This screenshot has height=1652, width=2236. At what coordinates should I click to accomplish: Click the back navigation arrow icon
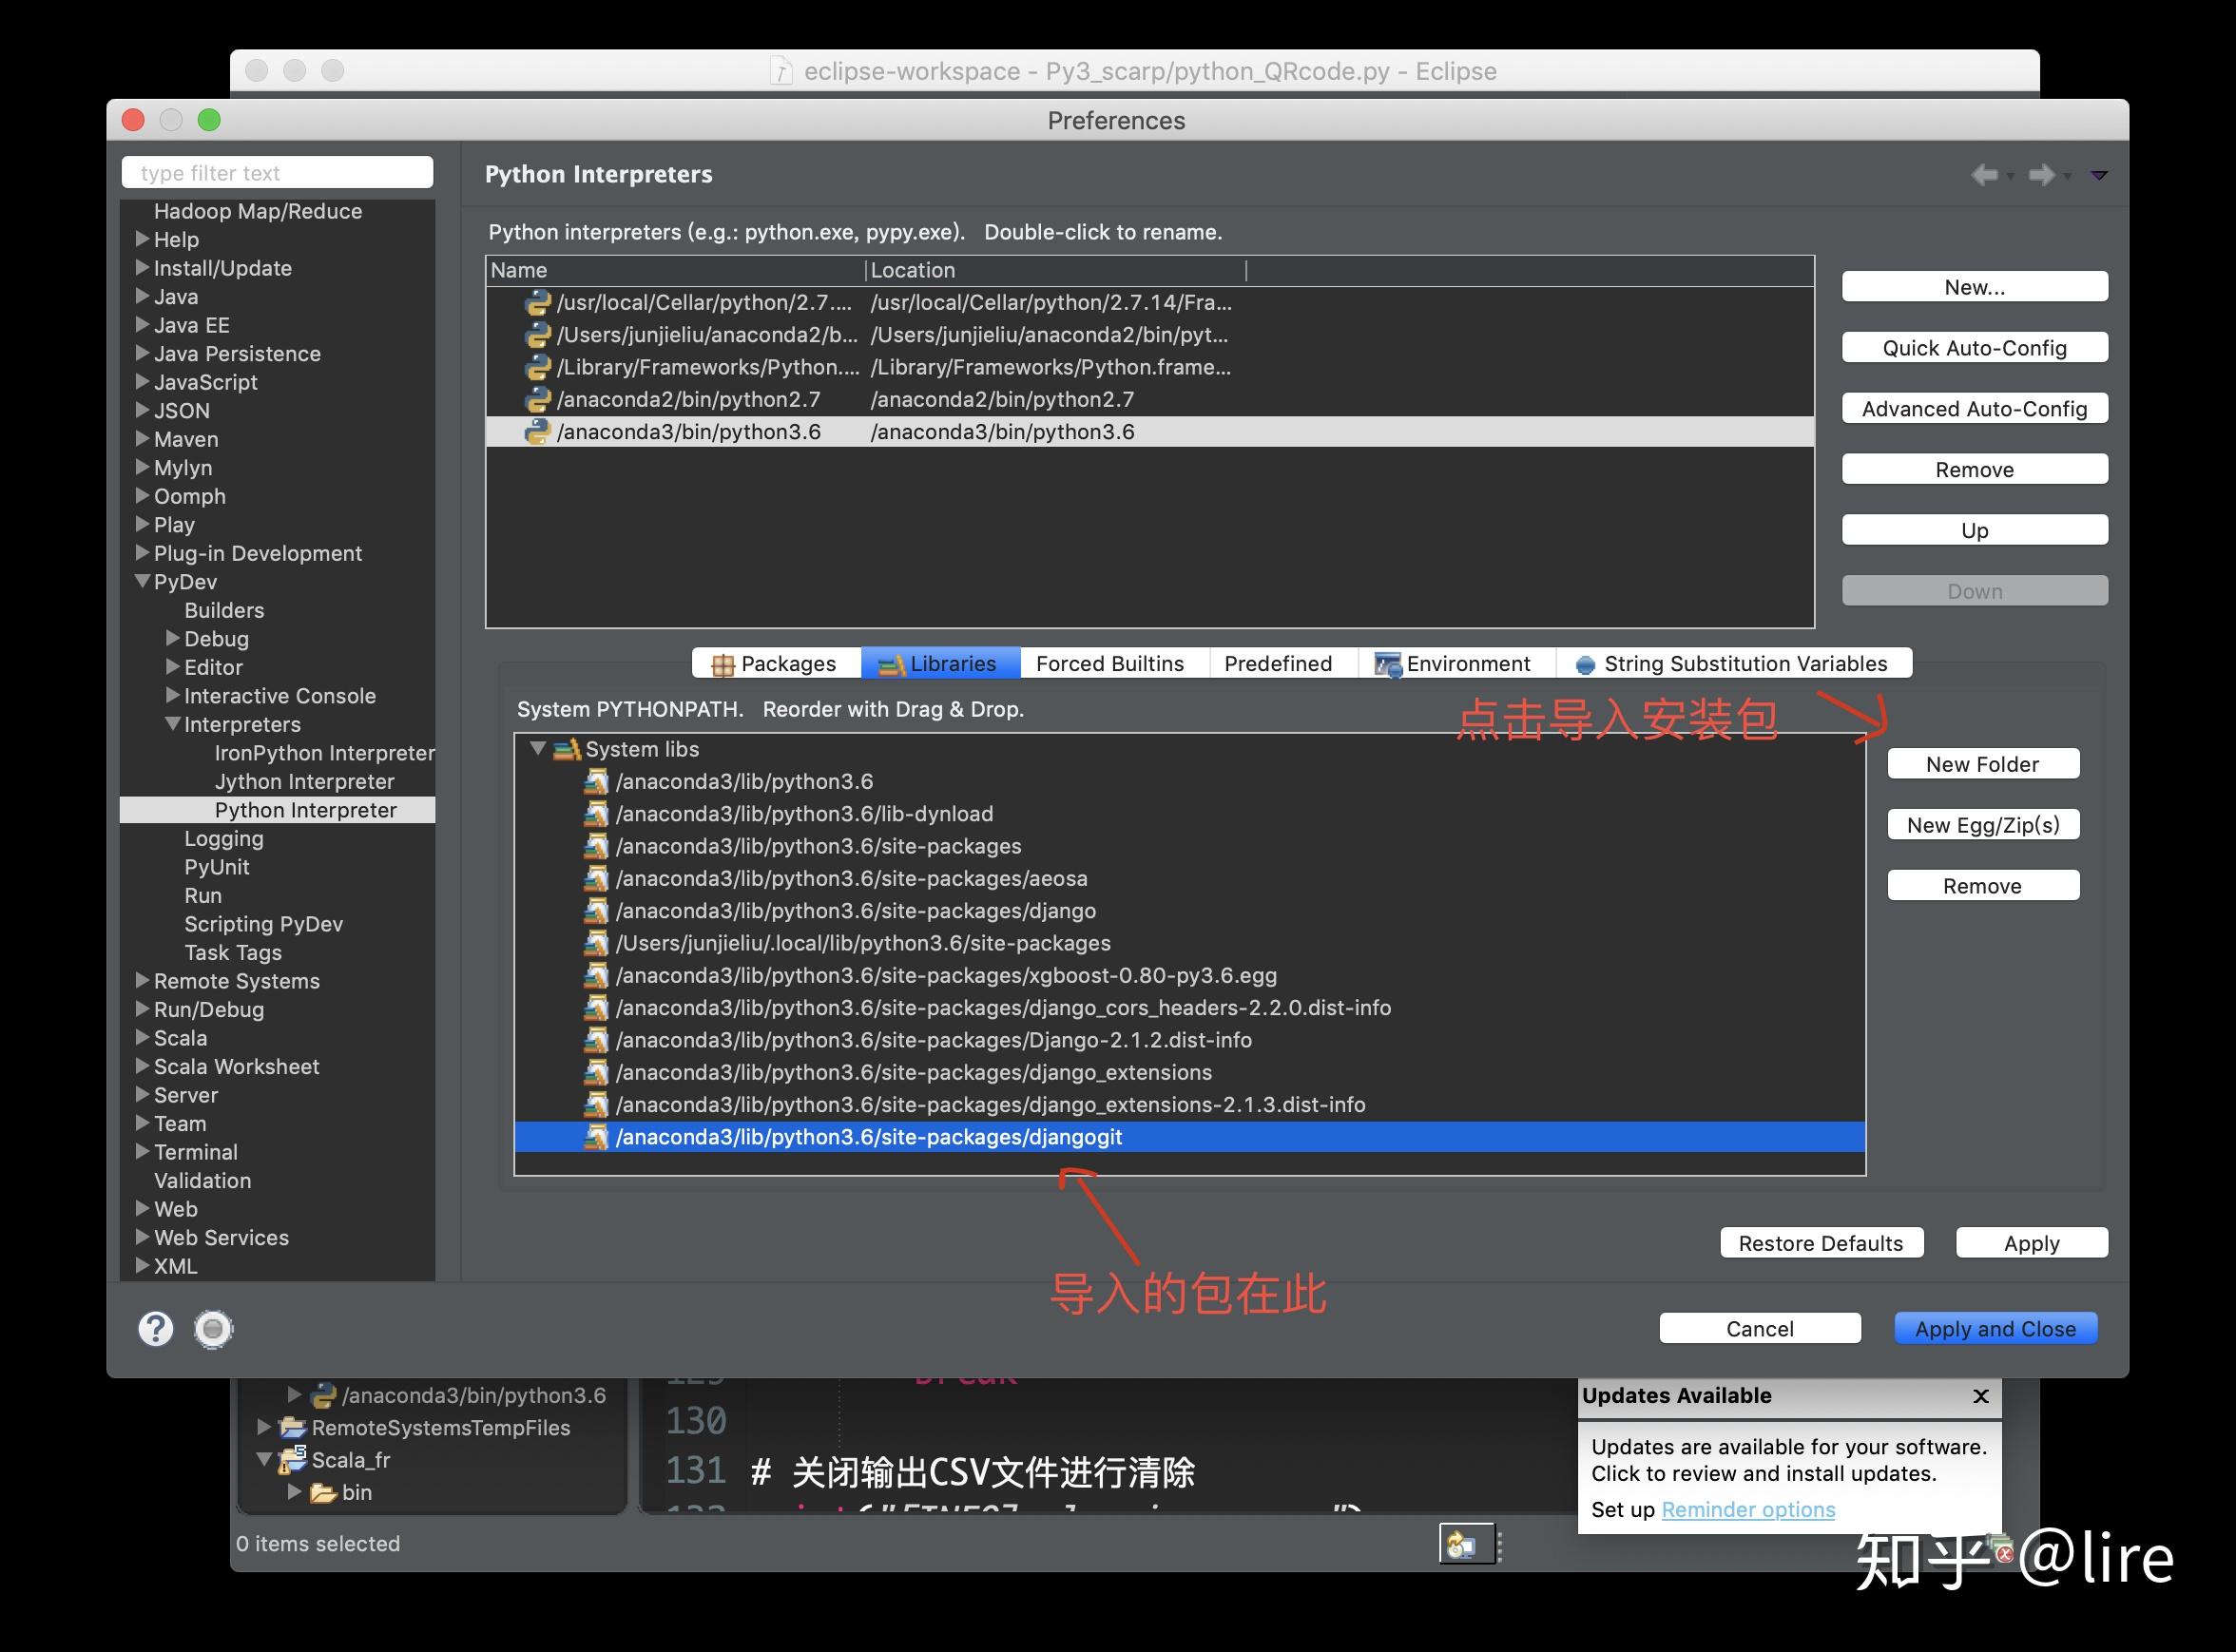tap(1984, 175)
